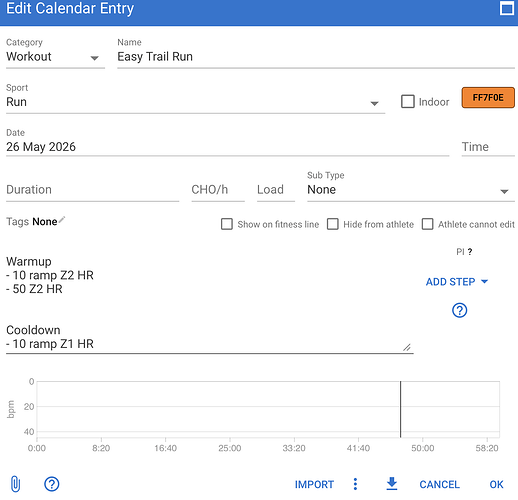Confirm the entry with OK

point(496,484)
